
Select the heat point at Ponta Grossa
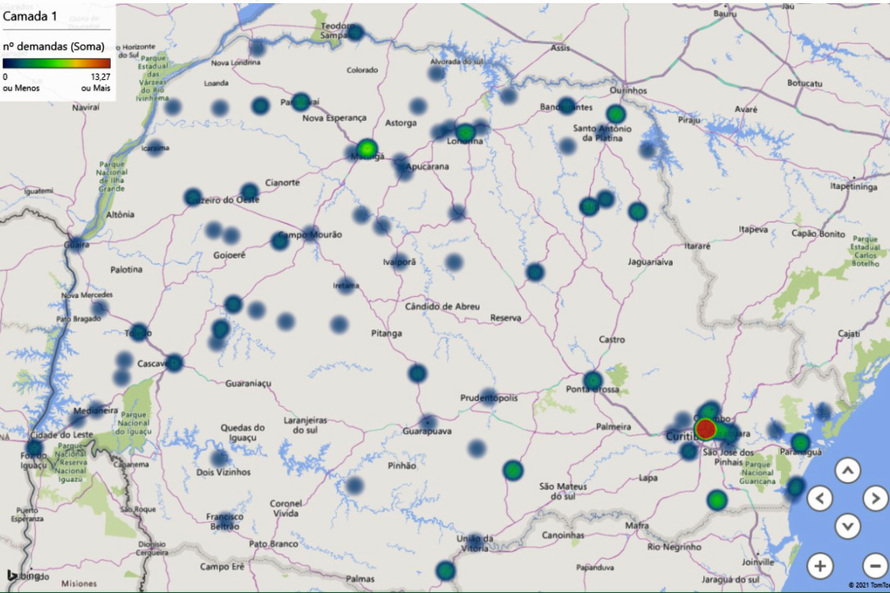[593, 380]
